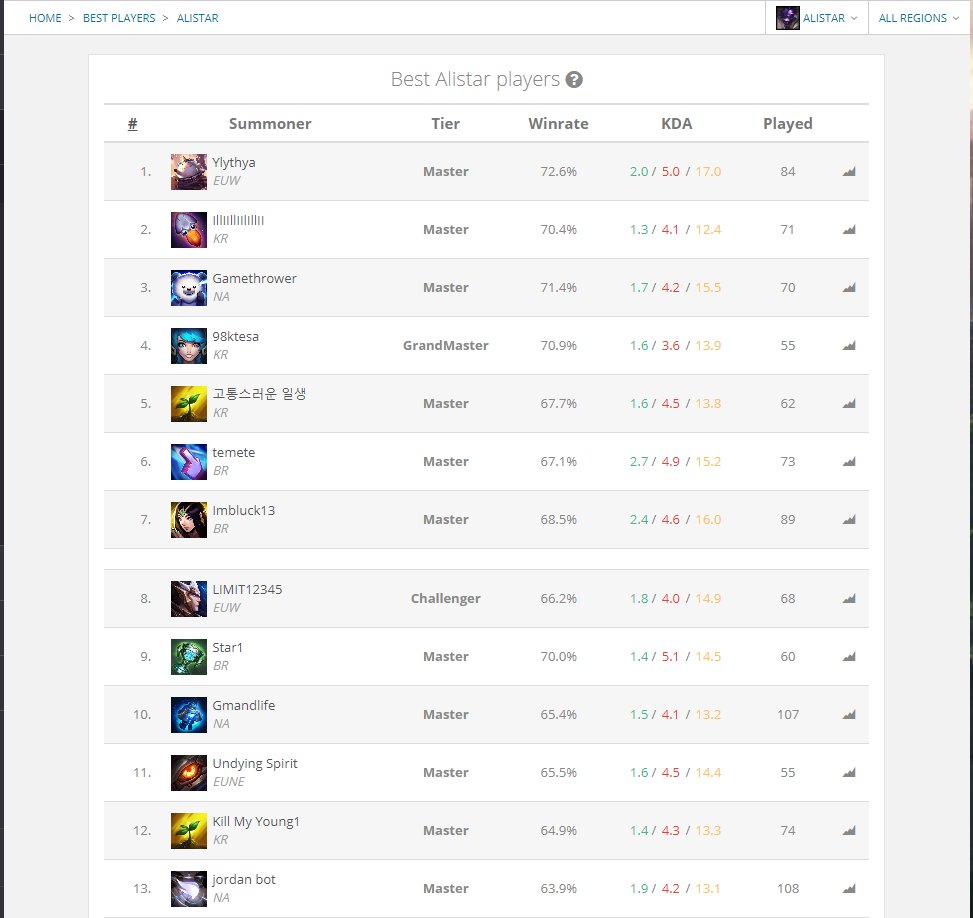The height and width of the screenshot is (918, 973).
Task: View Imbluck13's player page
Action: click(243, 510)
